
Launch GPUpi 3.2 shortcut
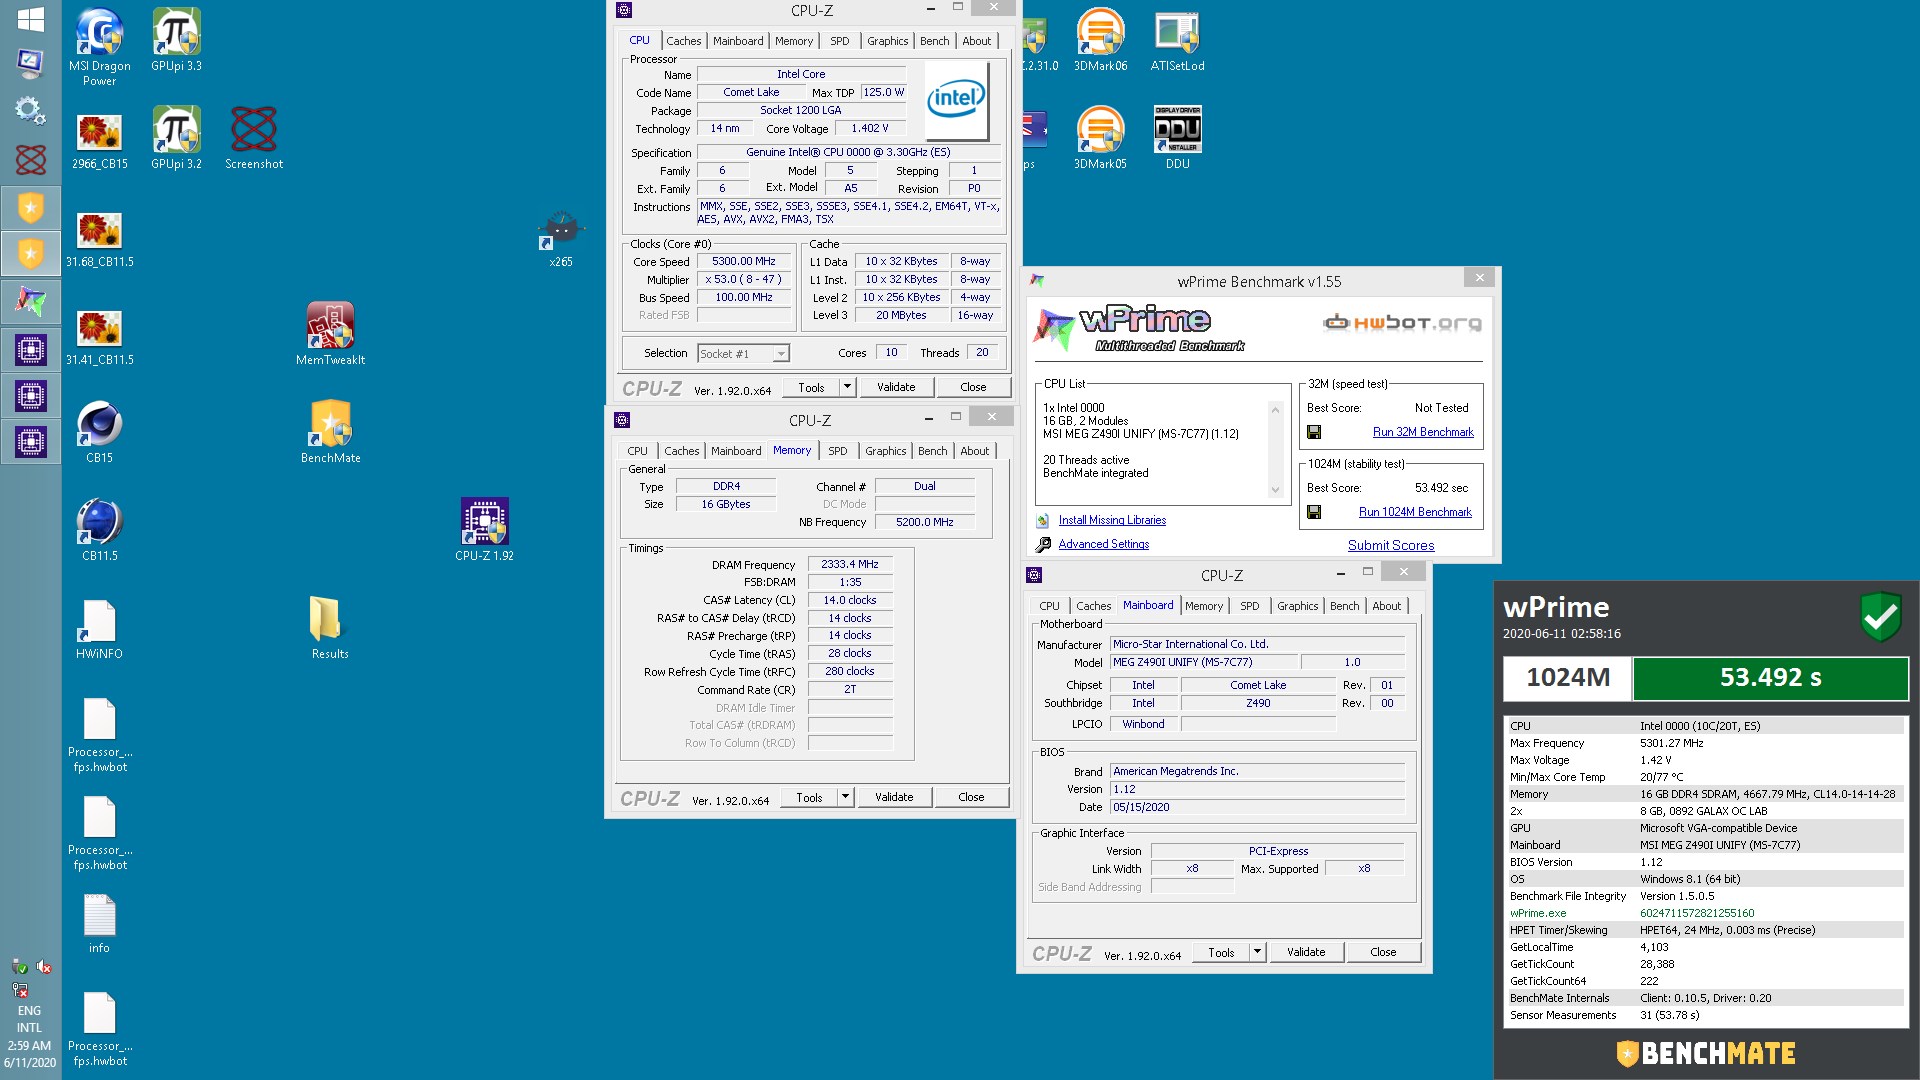pyautogui.click(x=176, y=138)
